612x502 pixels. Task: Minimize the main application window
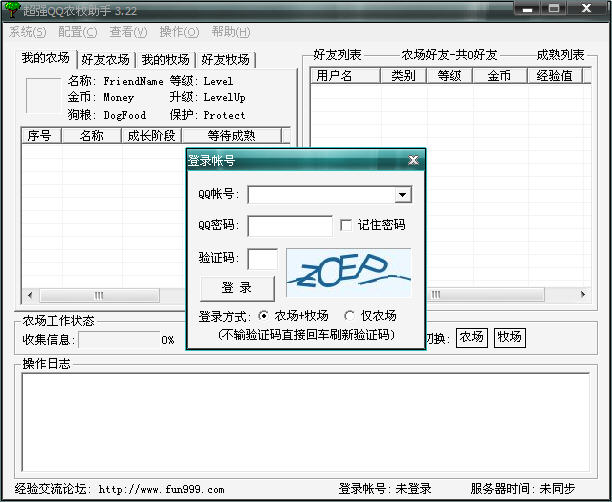527,9
